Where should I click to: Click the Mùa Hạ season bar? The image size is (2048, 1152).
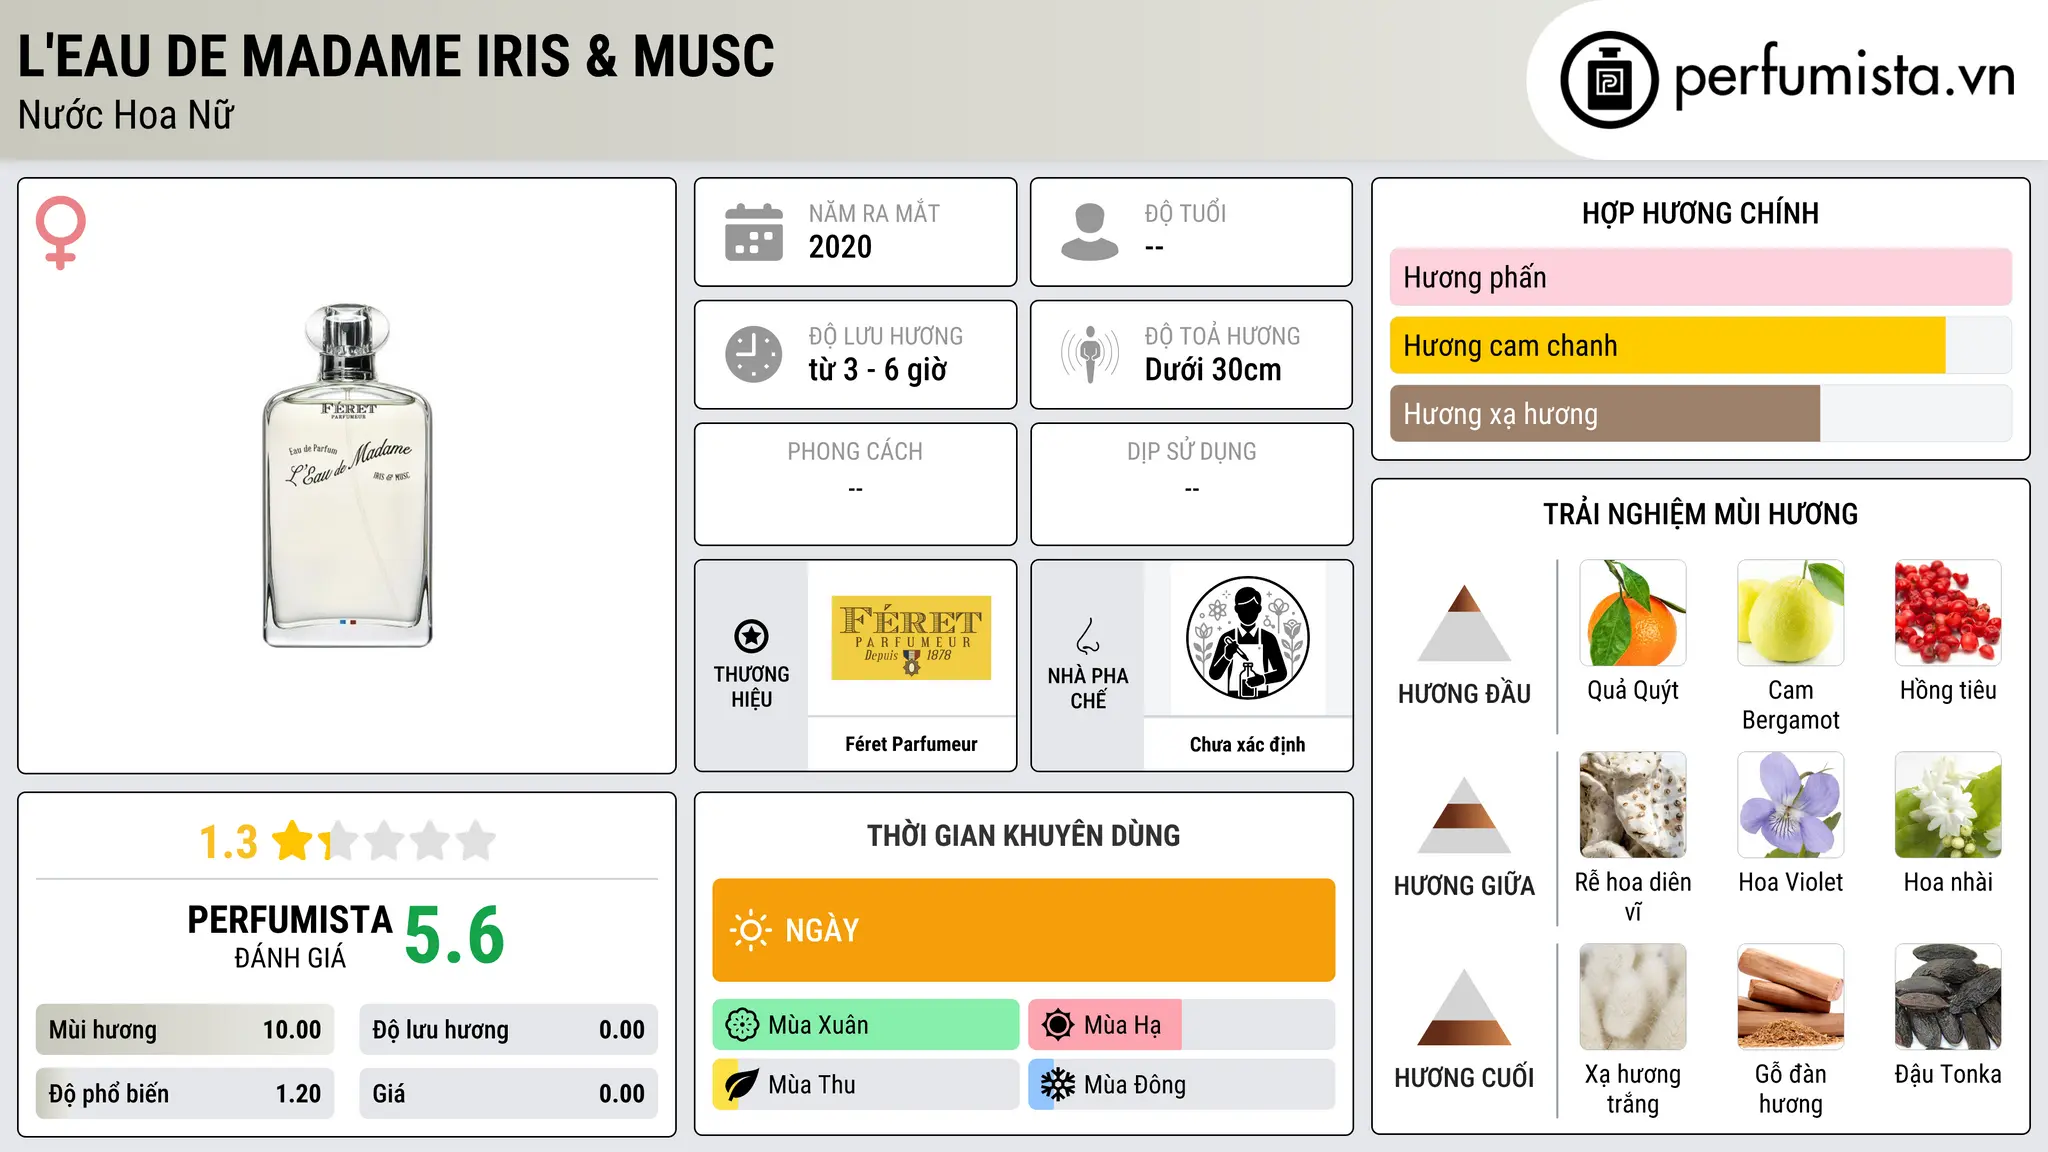point(1182,1025)
